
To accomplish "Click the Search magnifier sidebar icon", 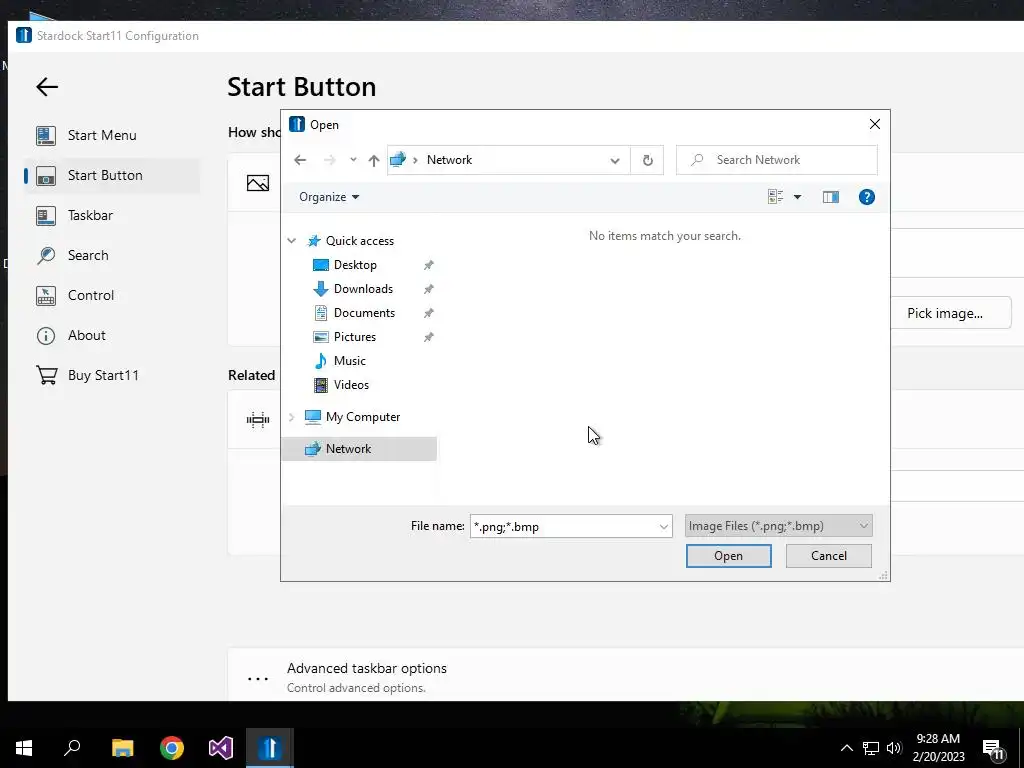I will coord(46,255).
